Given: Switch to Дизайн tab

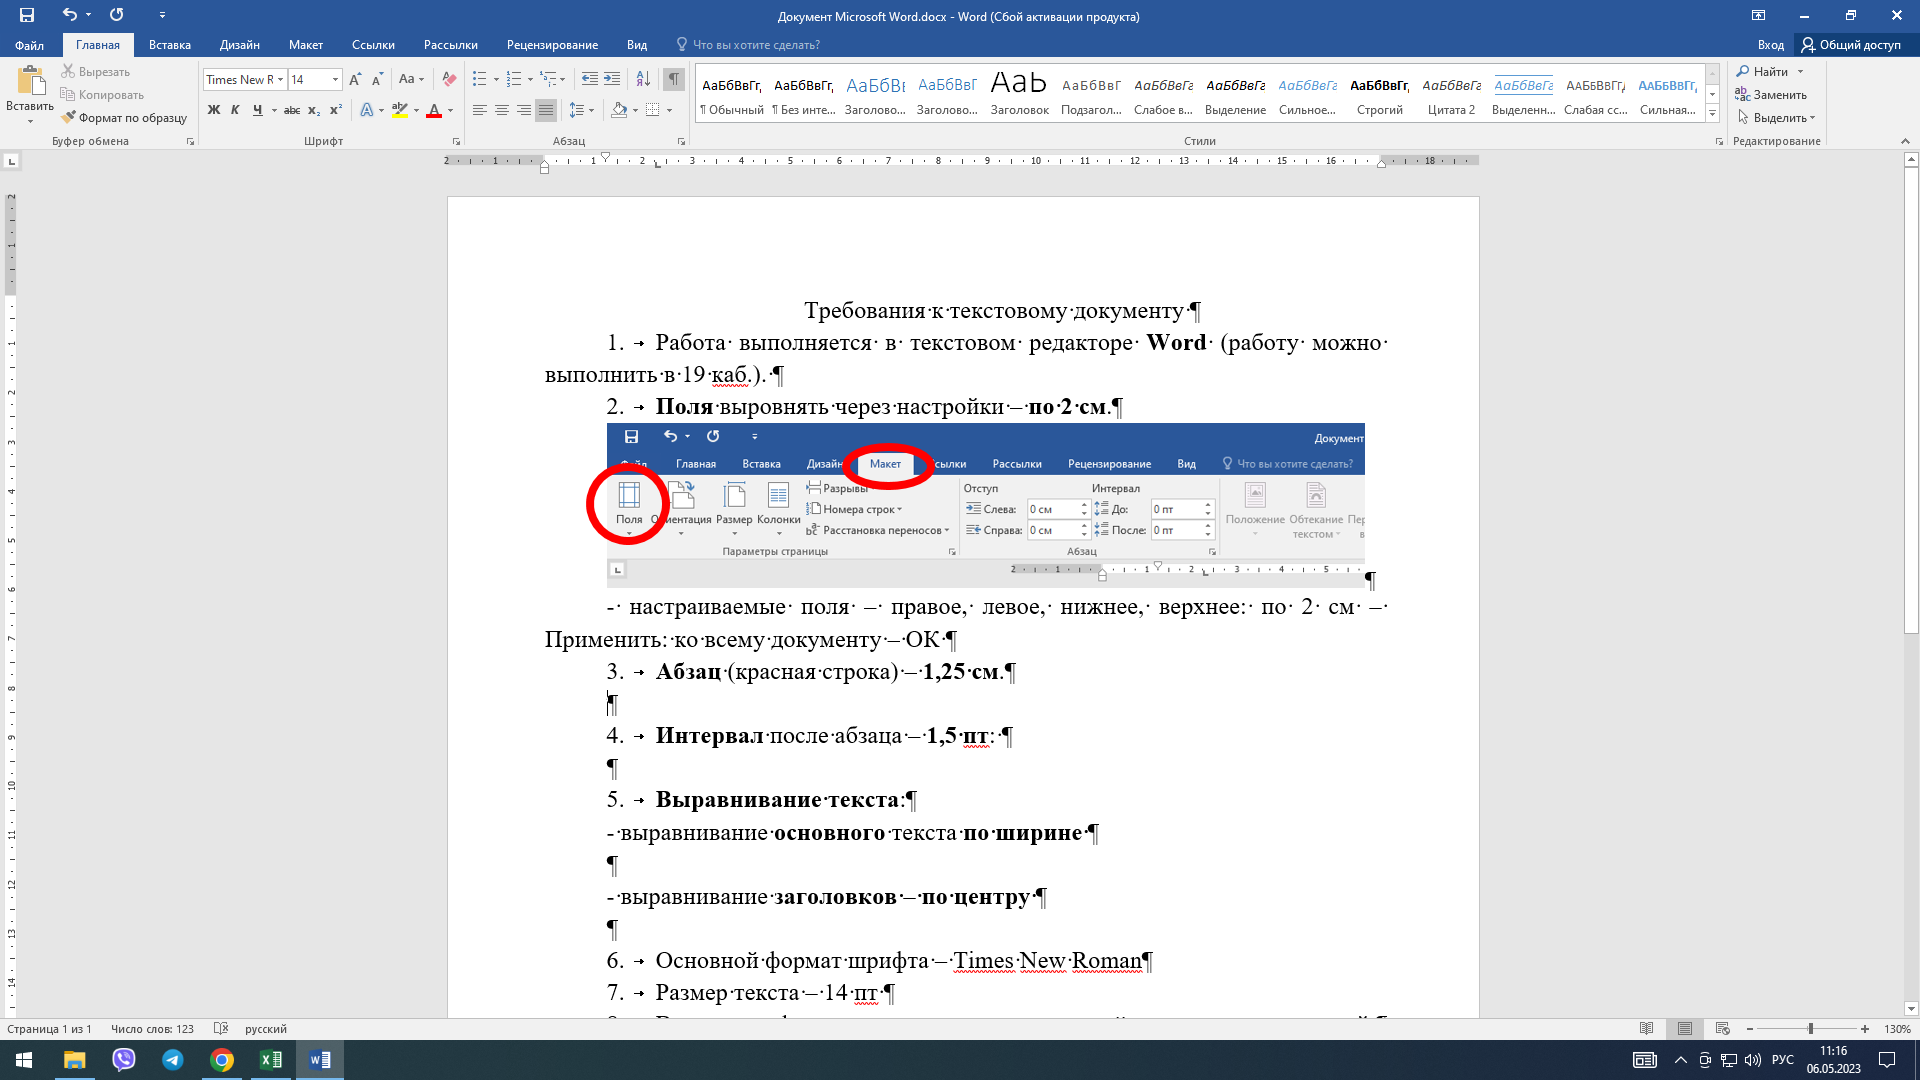Looking at the screenshot, I should 240,45.
